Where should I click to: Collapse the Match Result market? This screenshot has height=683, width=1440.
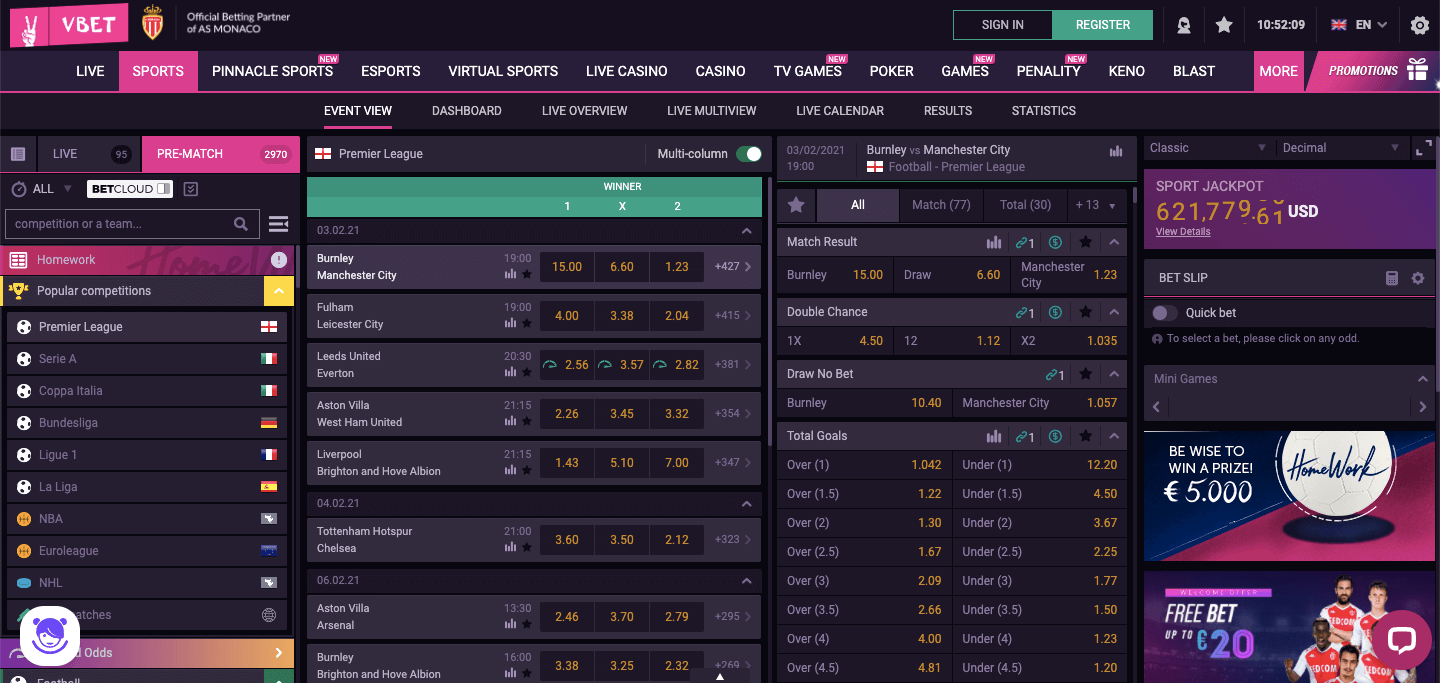(1114, 242)
